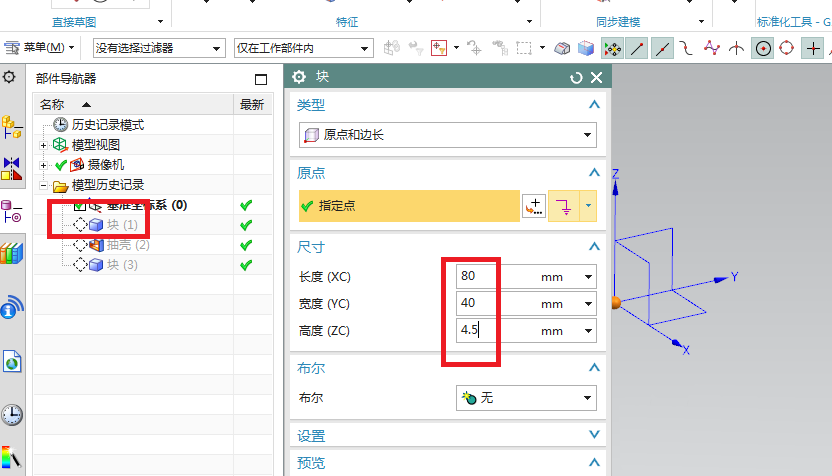Click the inferred point icon beside 指定点
The width and height of the screenshot is (832, 476).
coord(564,206)
